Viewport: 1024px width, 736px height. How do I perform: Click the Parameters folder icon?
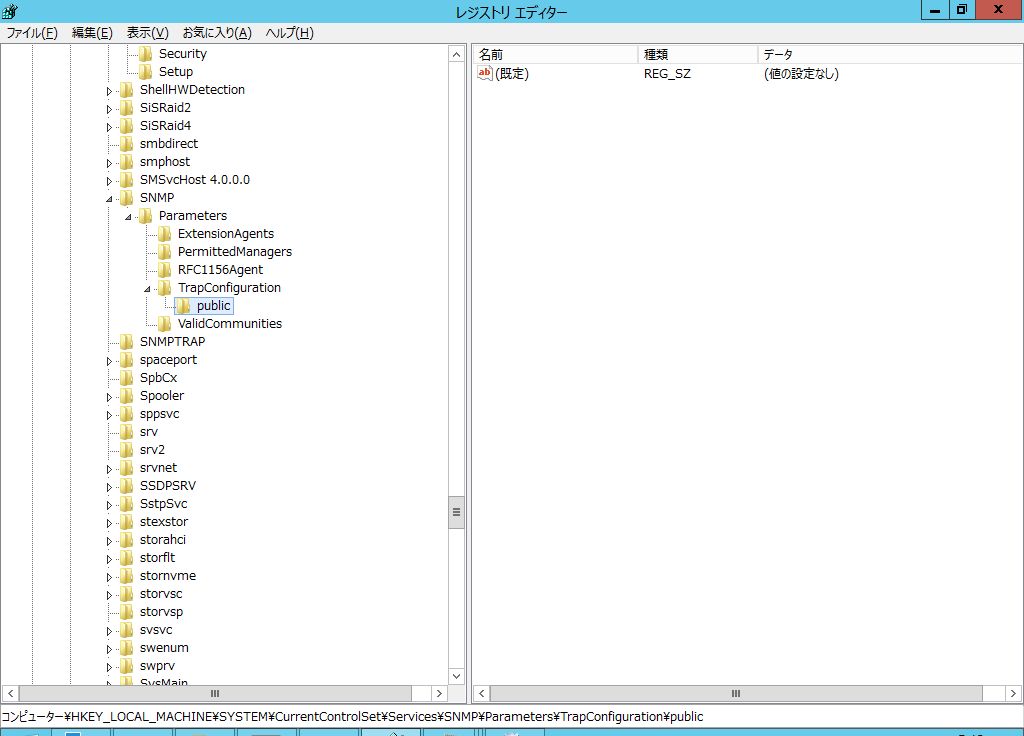coord(146,216)
